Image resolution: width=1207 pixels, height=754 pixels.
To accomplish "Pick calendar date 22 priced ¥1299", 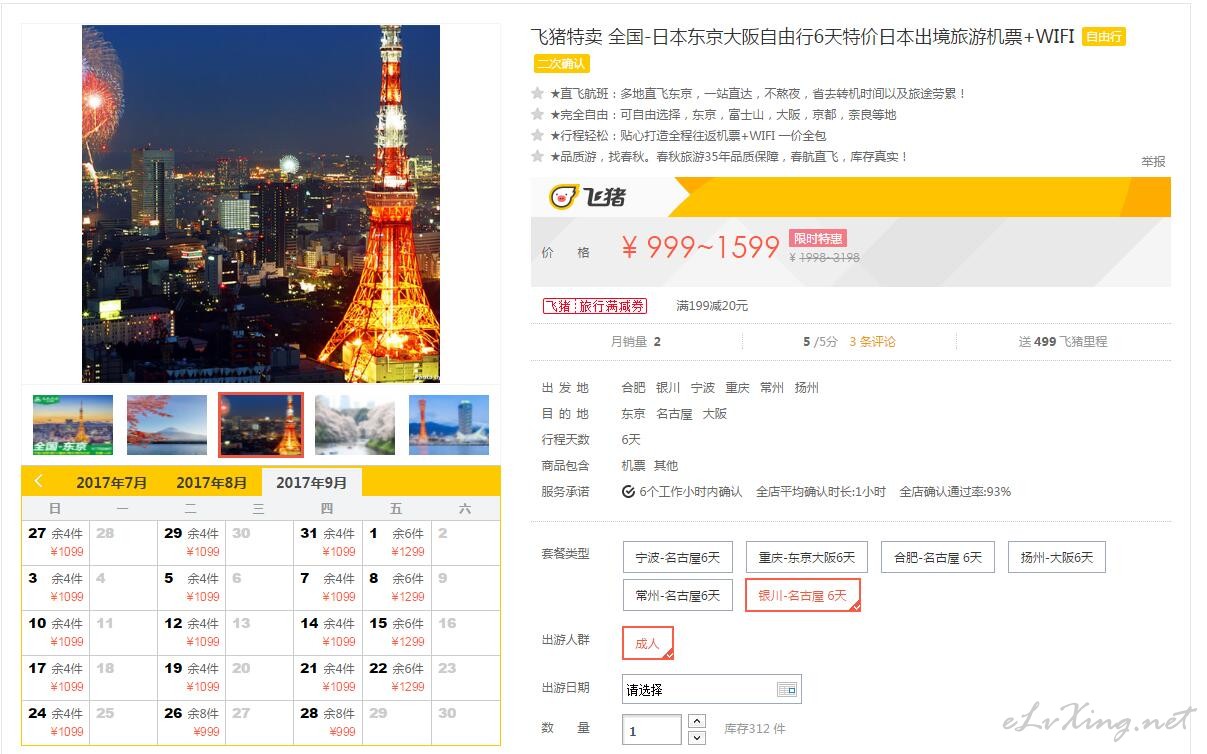I will (397, 678).
